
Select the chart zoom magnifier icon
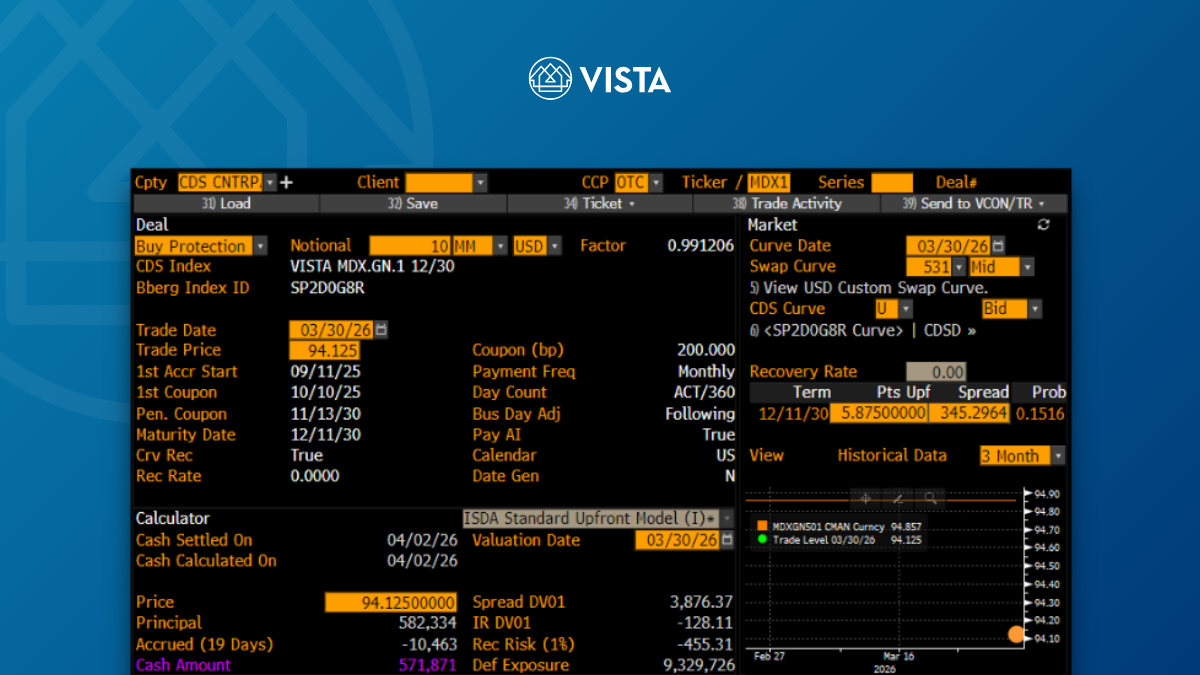coord(930,497)
